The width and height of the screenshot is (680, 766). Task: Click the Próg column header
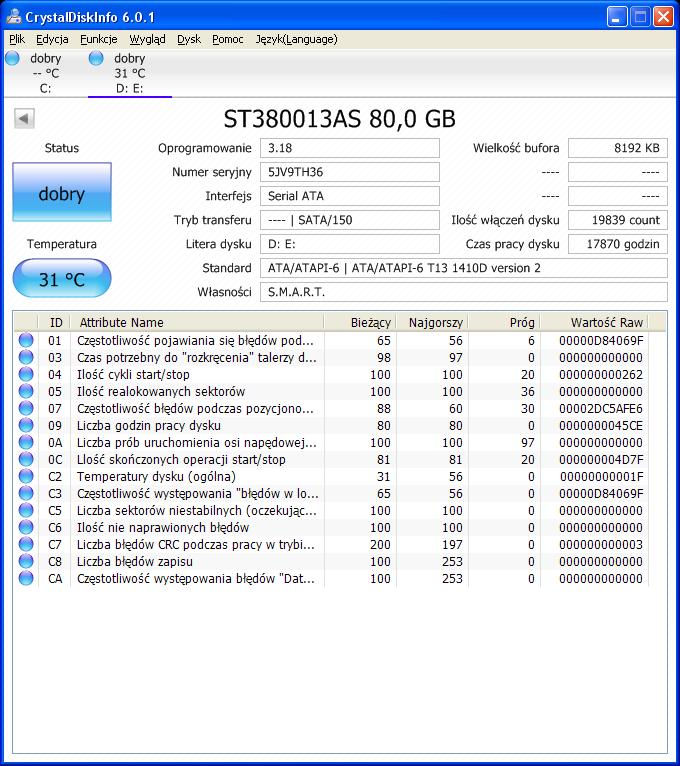504,322
